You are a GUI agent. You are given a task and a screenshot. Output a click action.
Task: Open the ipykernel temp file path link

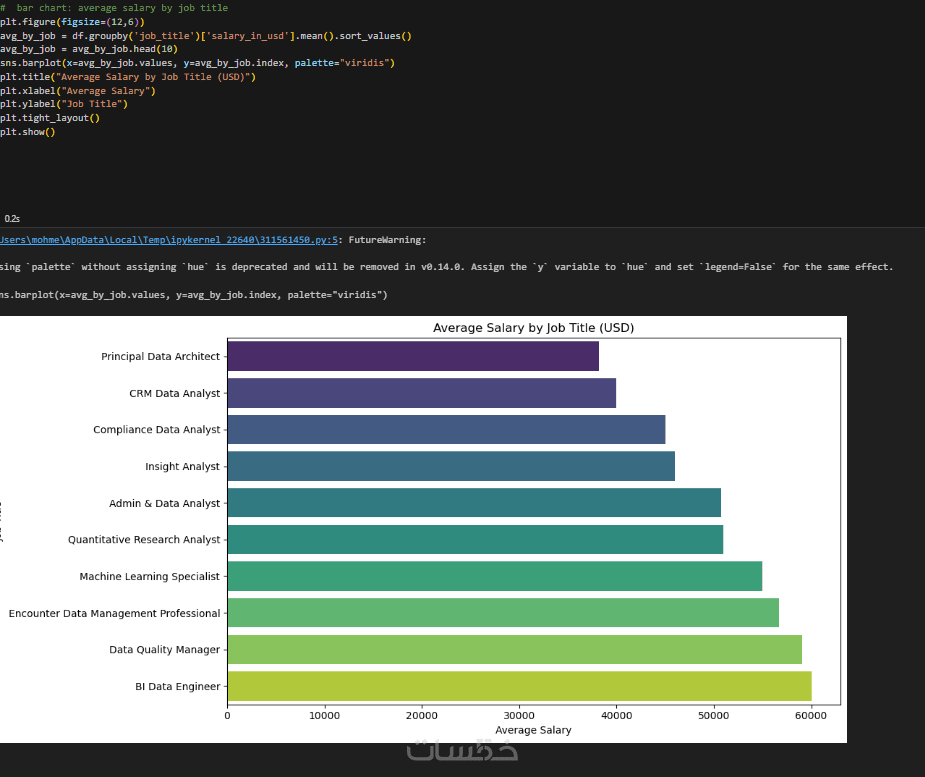(x=168, y=240)
